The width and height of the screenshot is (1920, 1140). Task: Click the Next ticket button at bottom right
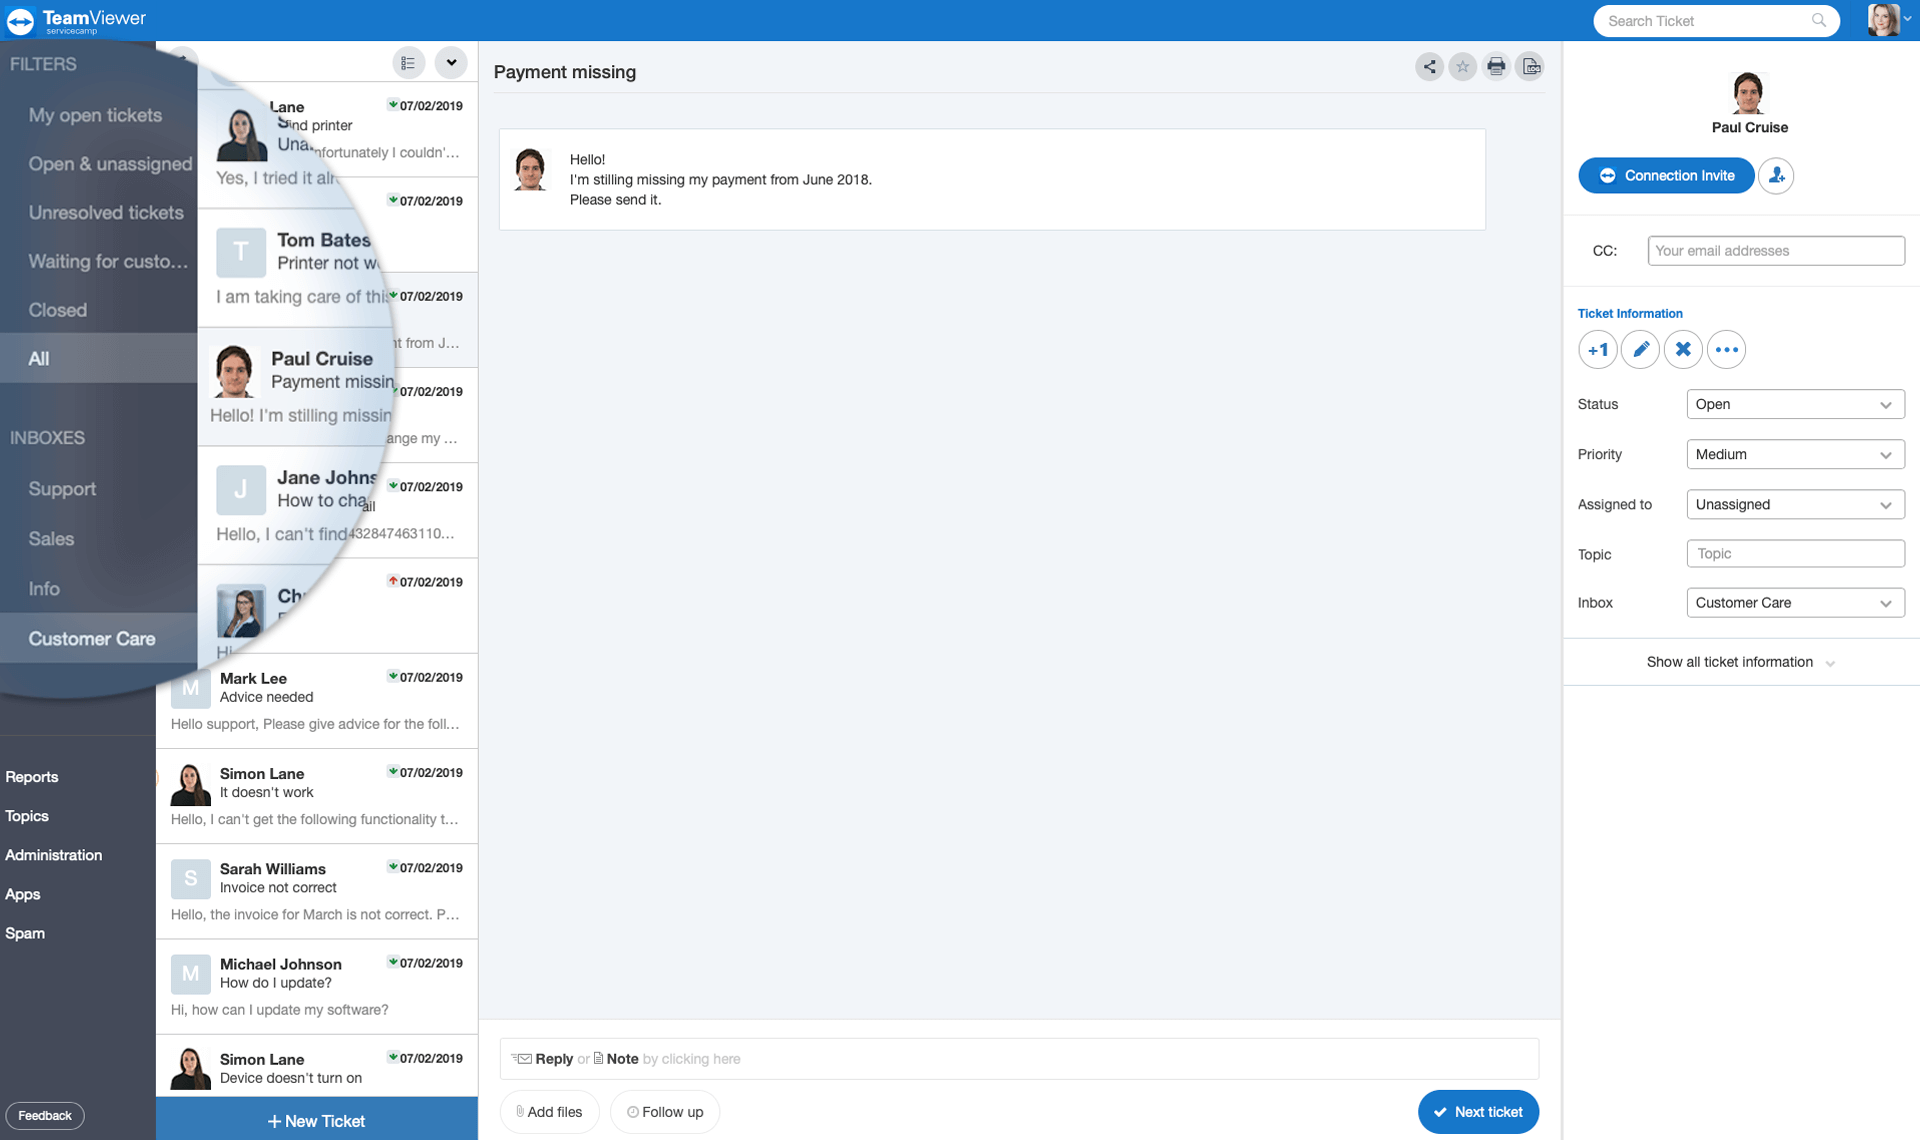tap(1476, 1110)
